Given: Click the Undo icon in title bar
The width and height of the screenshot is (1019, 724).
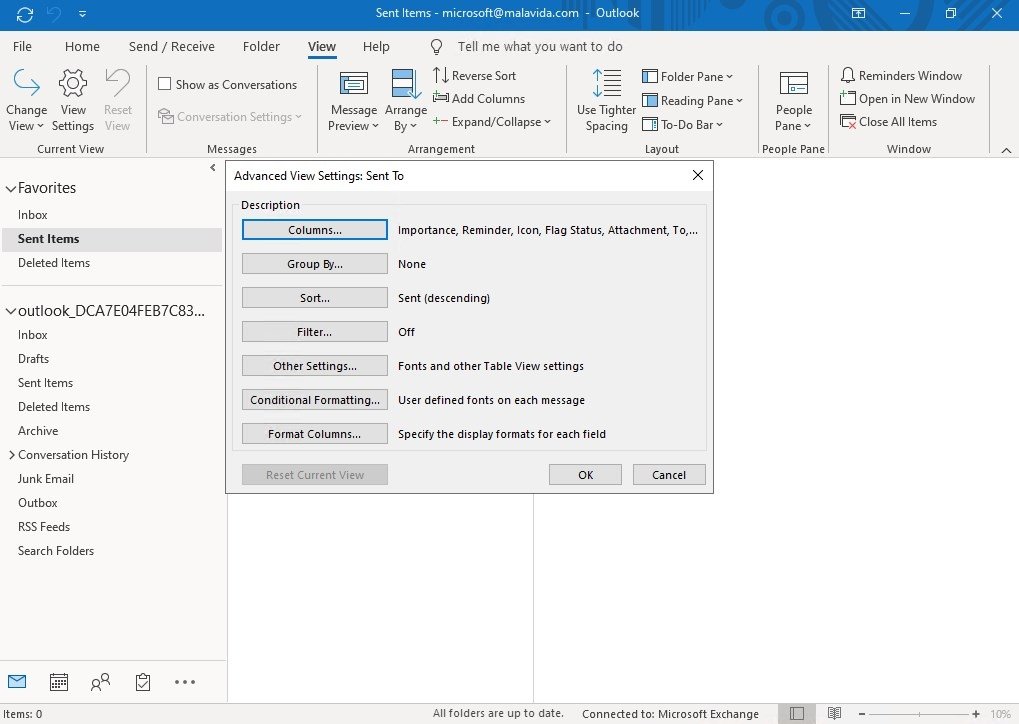Looking at the screenshot, I should point(54,14).
